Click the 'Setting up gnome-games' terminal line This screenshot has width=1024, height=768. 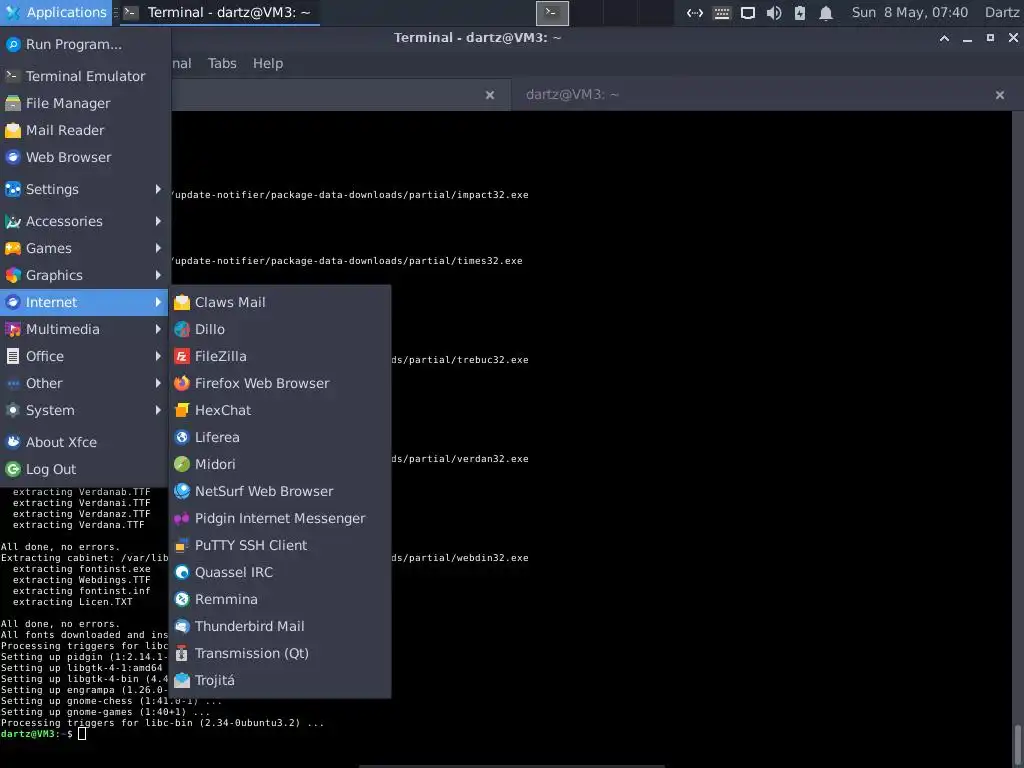(x=105, y=712)
